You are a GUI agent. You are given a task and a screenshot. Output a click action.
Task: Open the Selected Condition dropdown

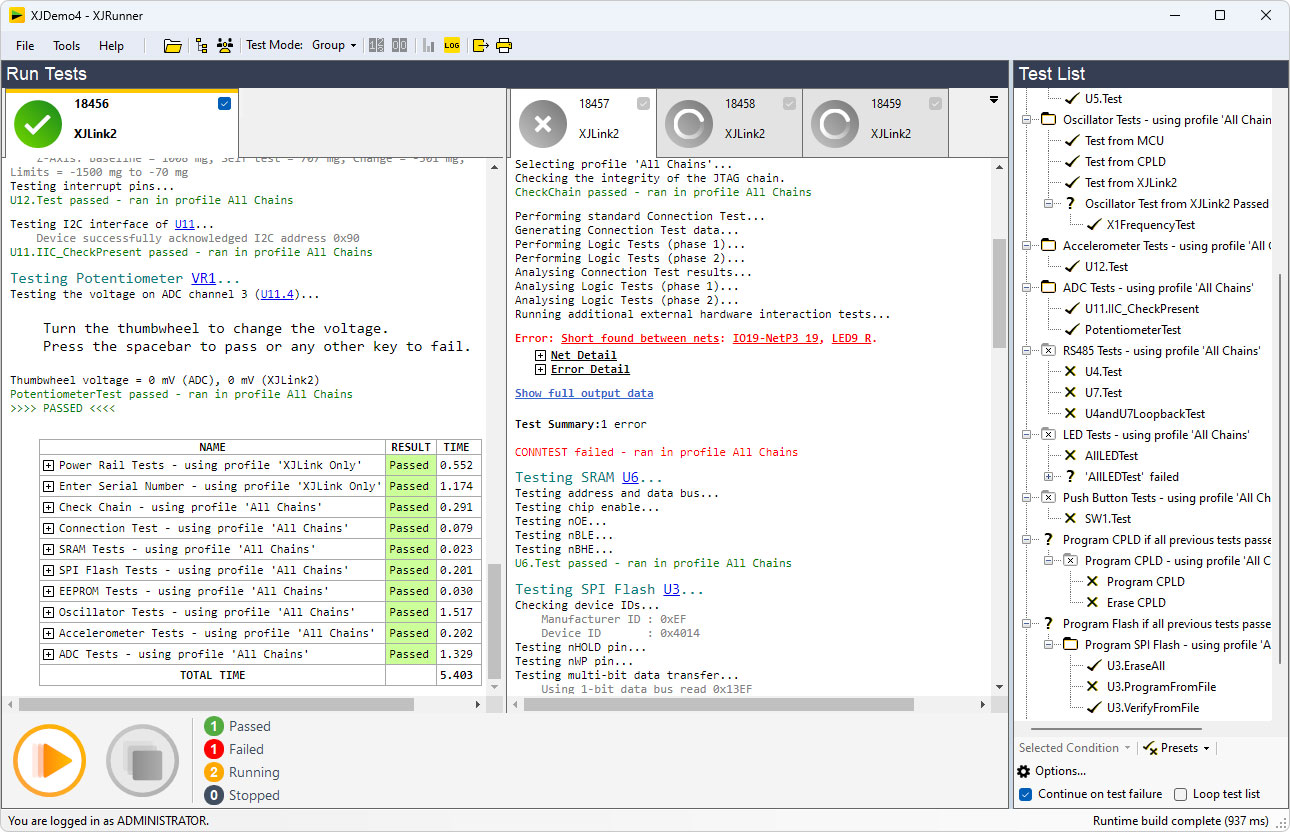1075,748
